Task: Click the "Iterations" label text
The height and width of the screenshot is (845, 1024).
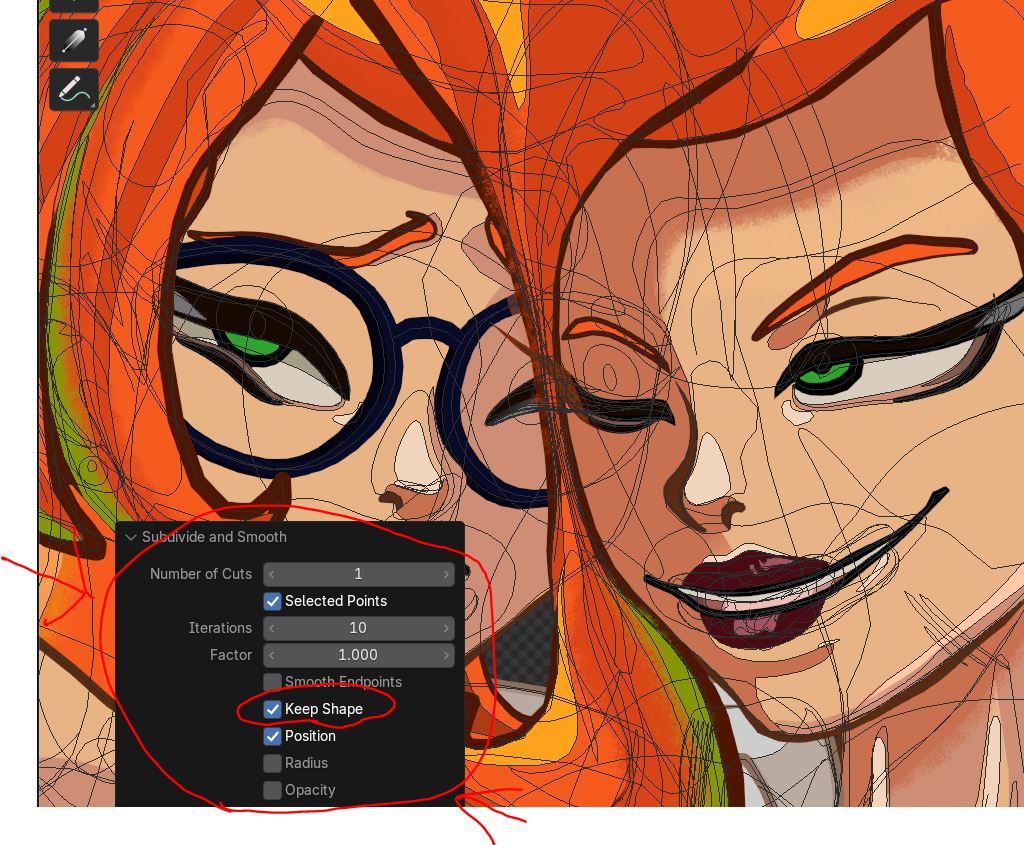Action: [x=220, y=628]
